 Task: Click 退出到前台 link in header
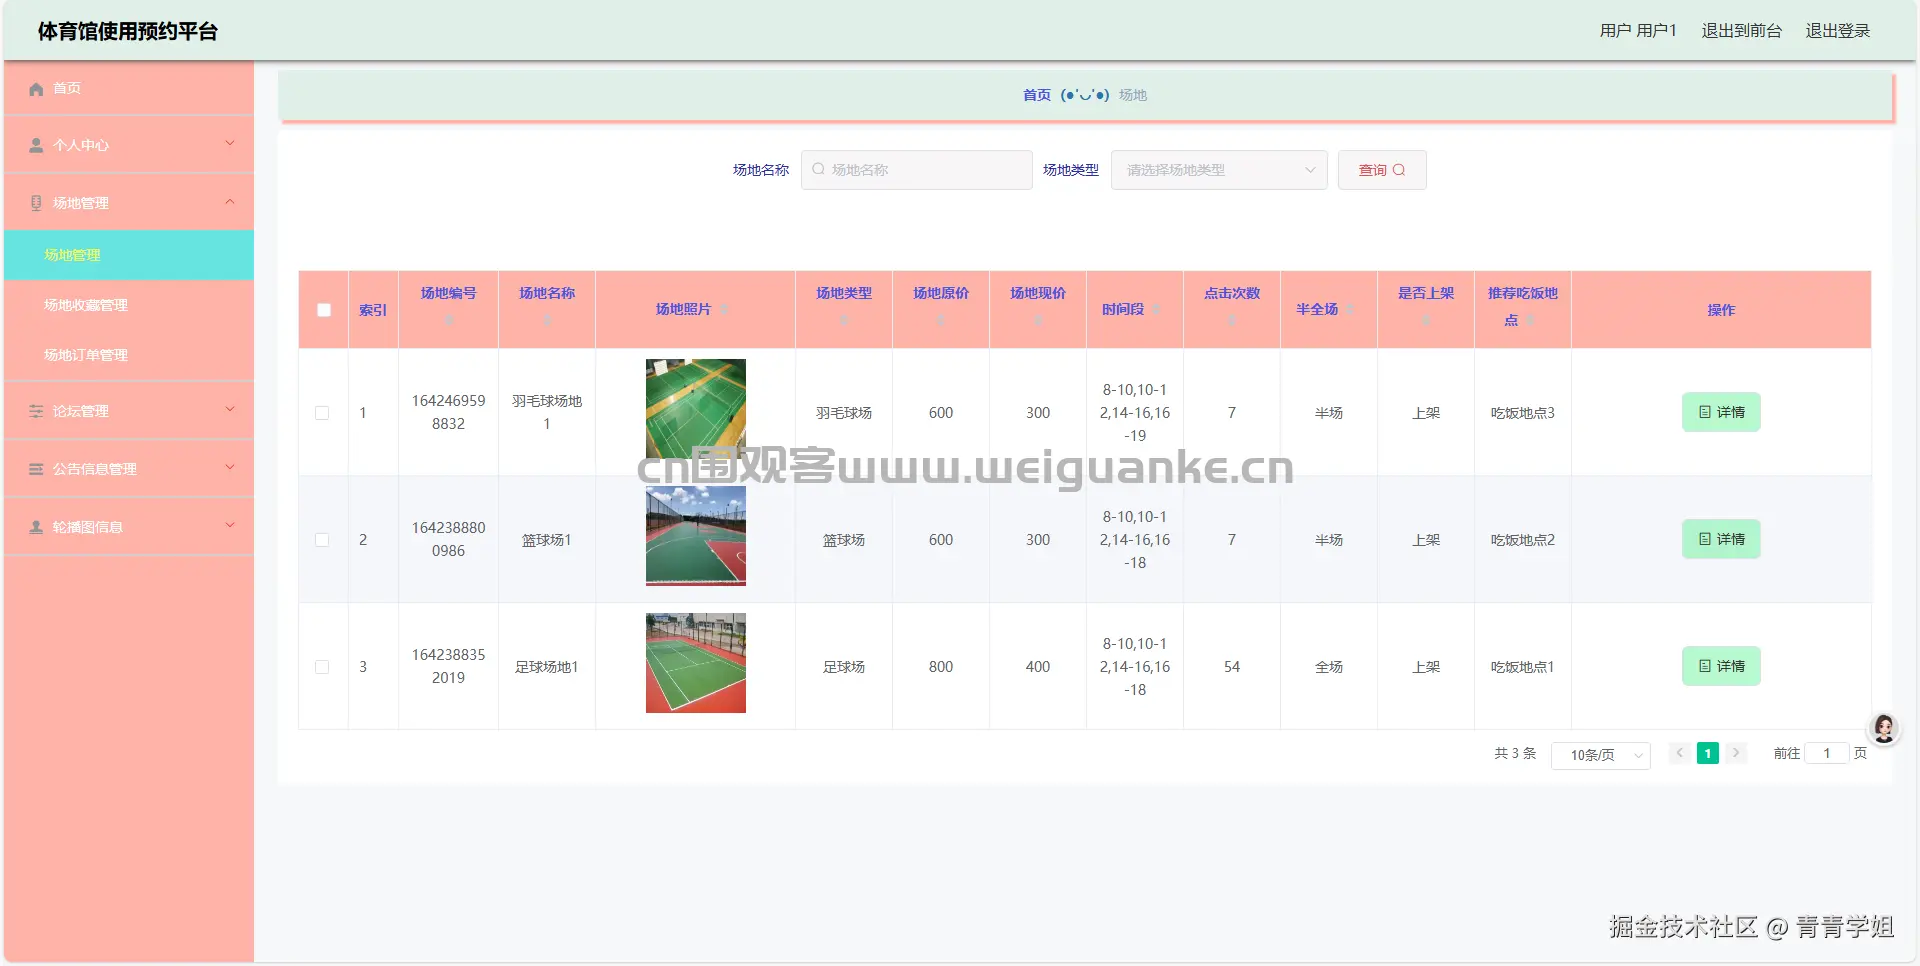(x=1741, y=31)
